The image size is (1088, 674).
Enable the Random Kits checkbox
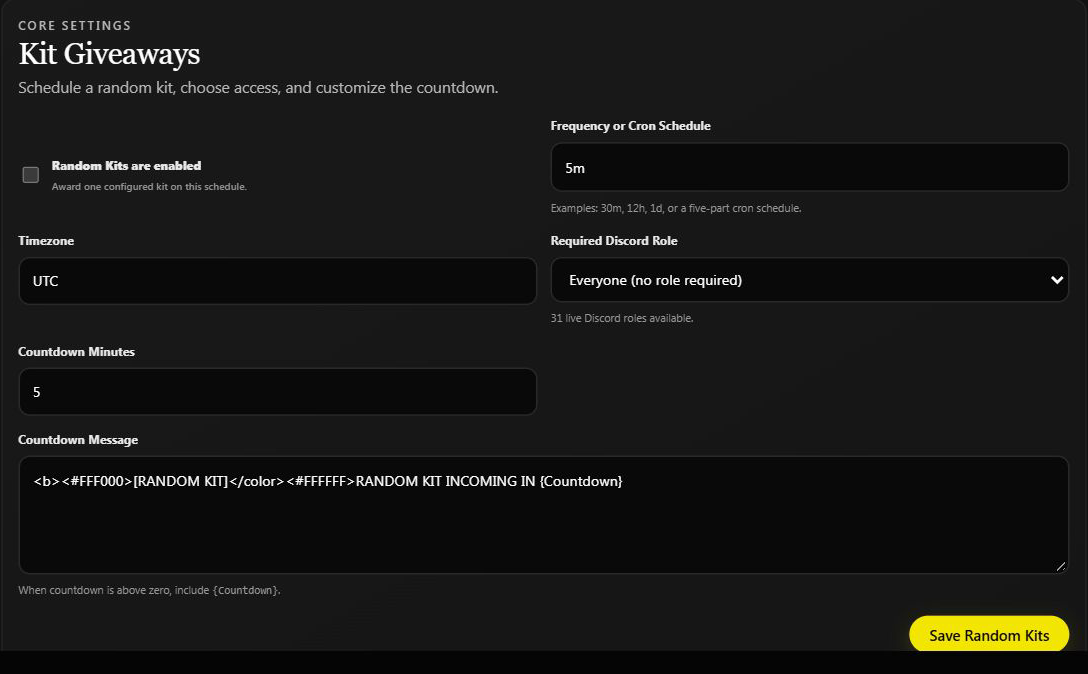pos(31,175)
